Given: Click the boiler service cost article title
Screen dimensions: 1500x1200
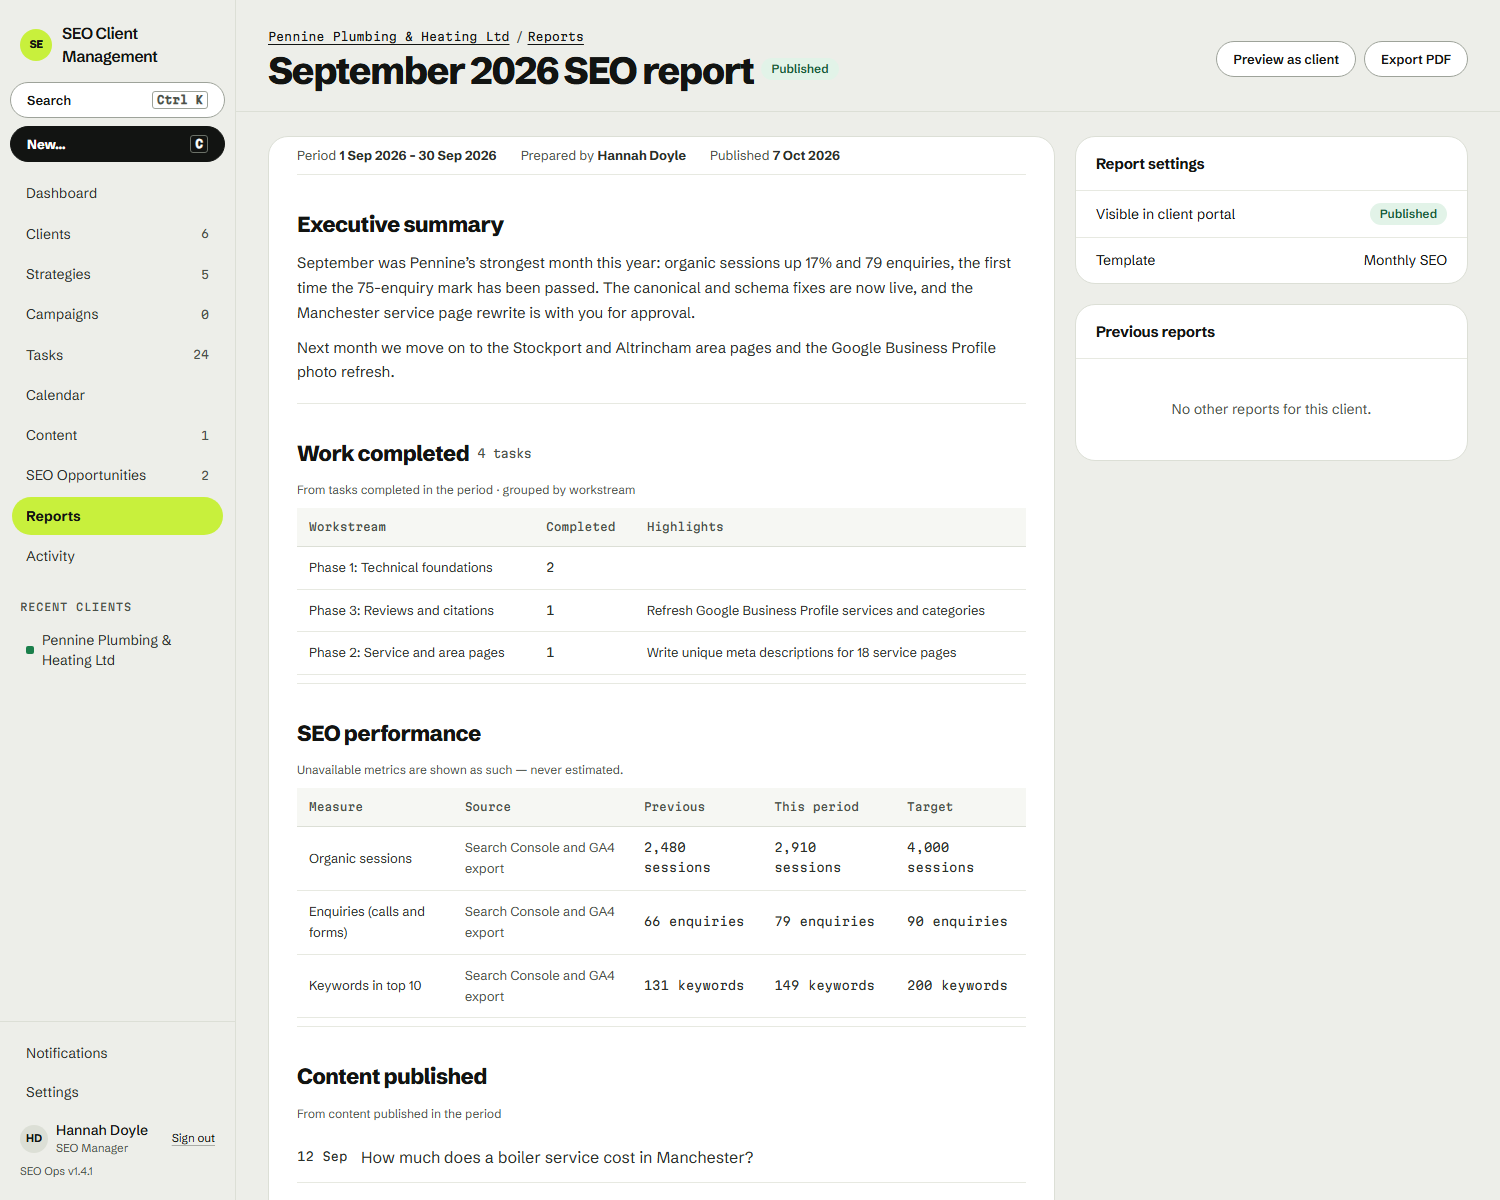Looking at the screenshot, I should 557,1157.
